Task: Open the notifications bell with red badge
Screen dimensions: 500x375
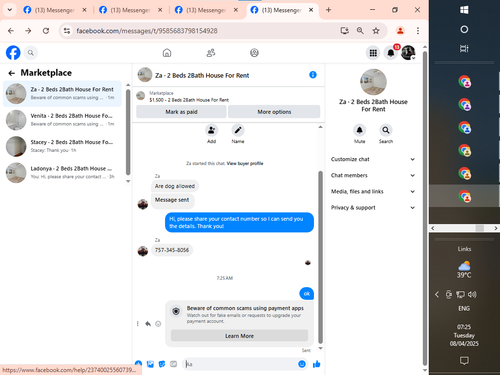Action: point(391,53)
